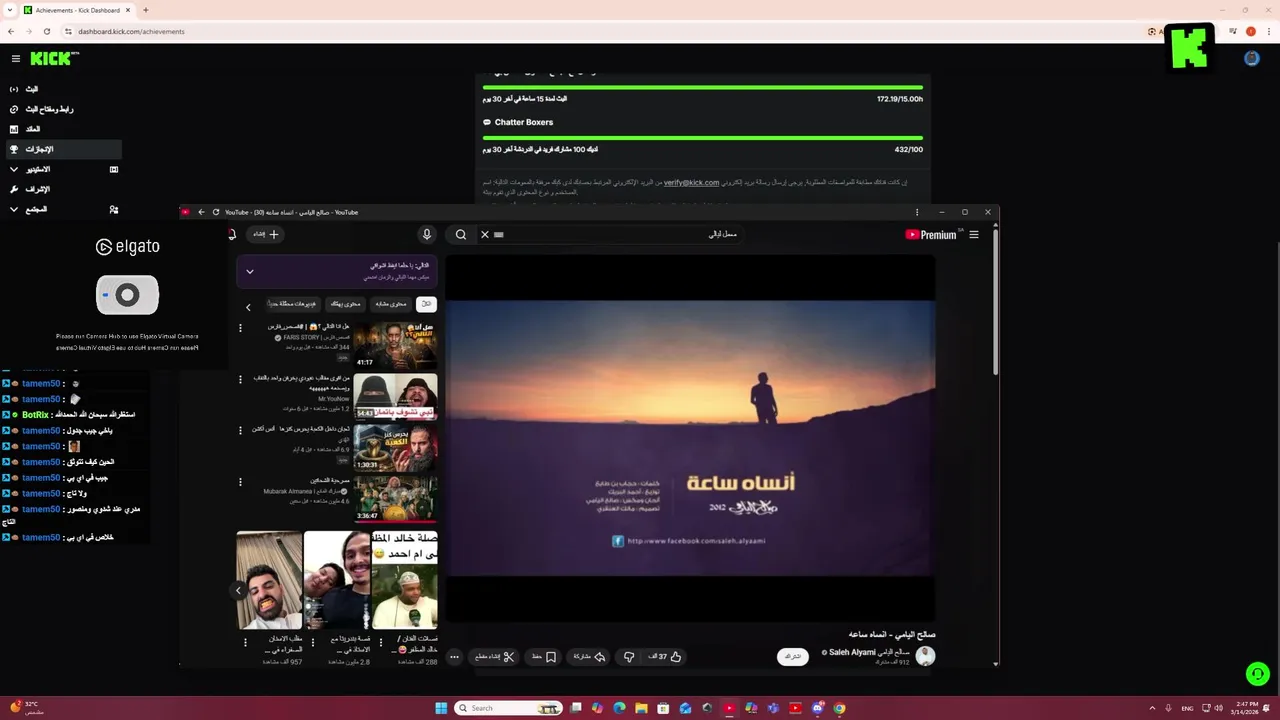The height and width of the screenshot is (720, 1280).
Task: Dislike the current video
Action: [629, 657]
